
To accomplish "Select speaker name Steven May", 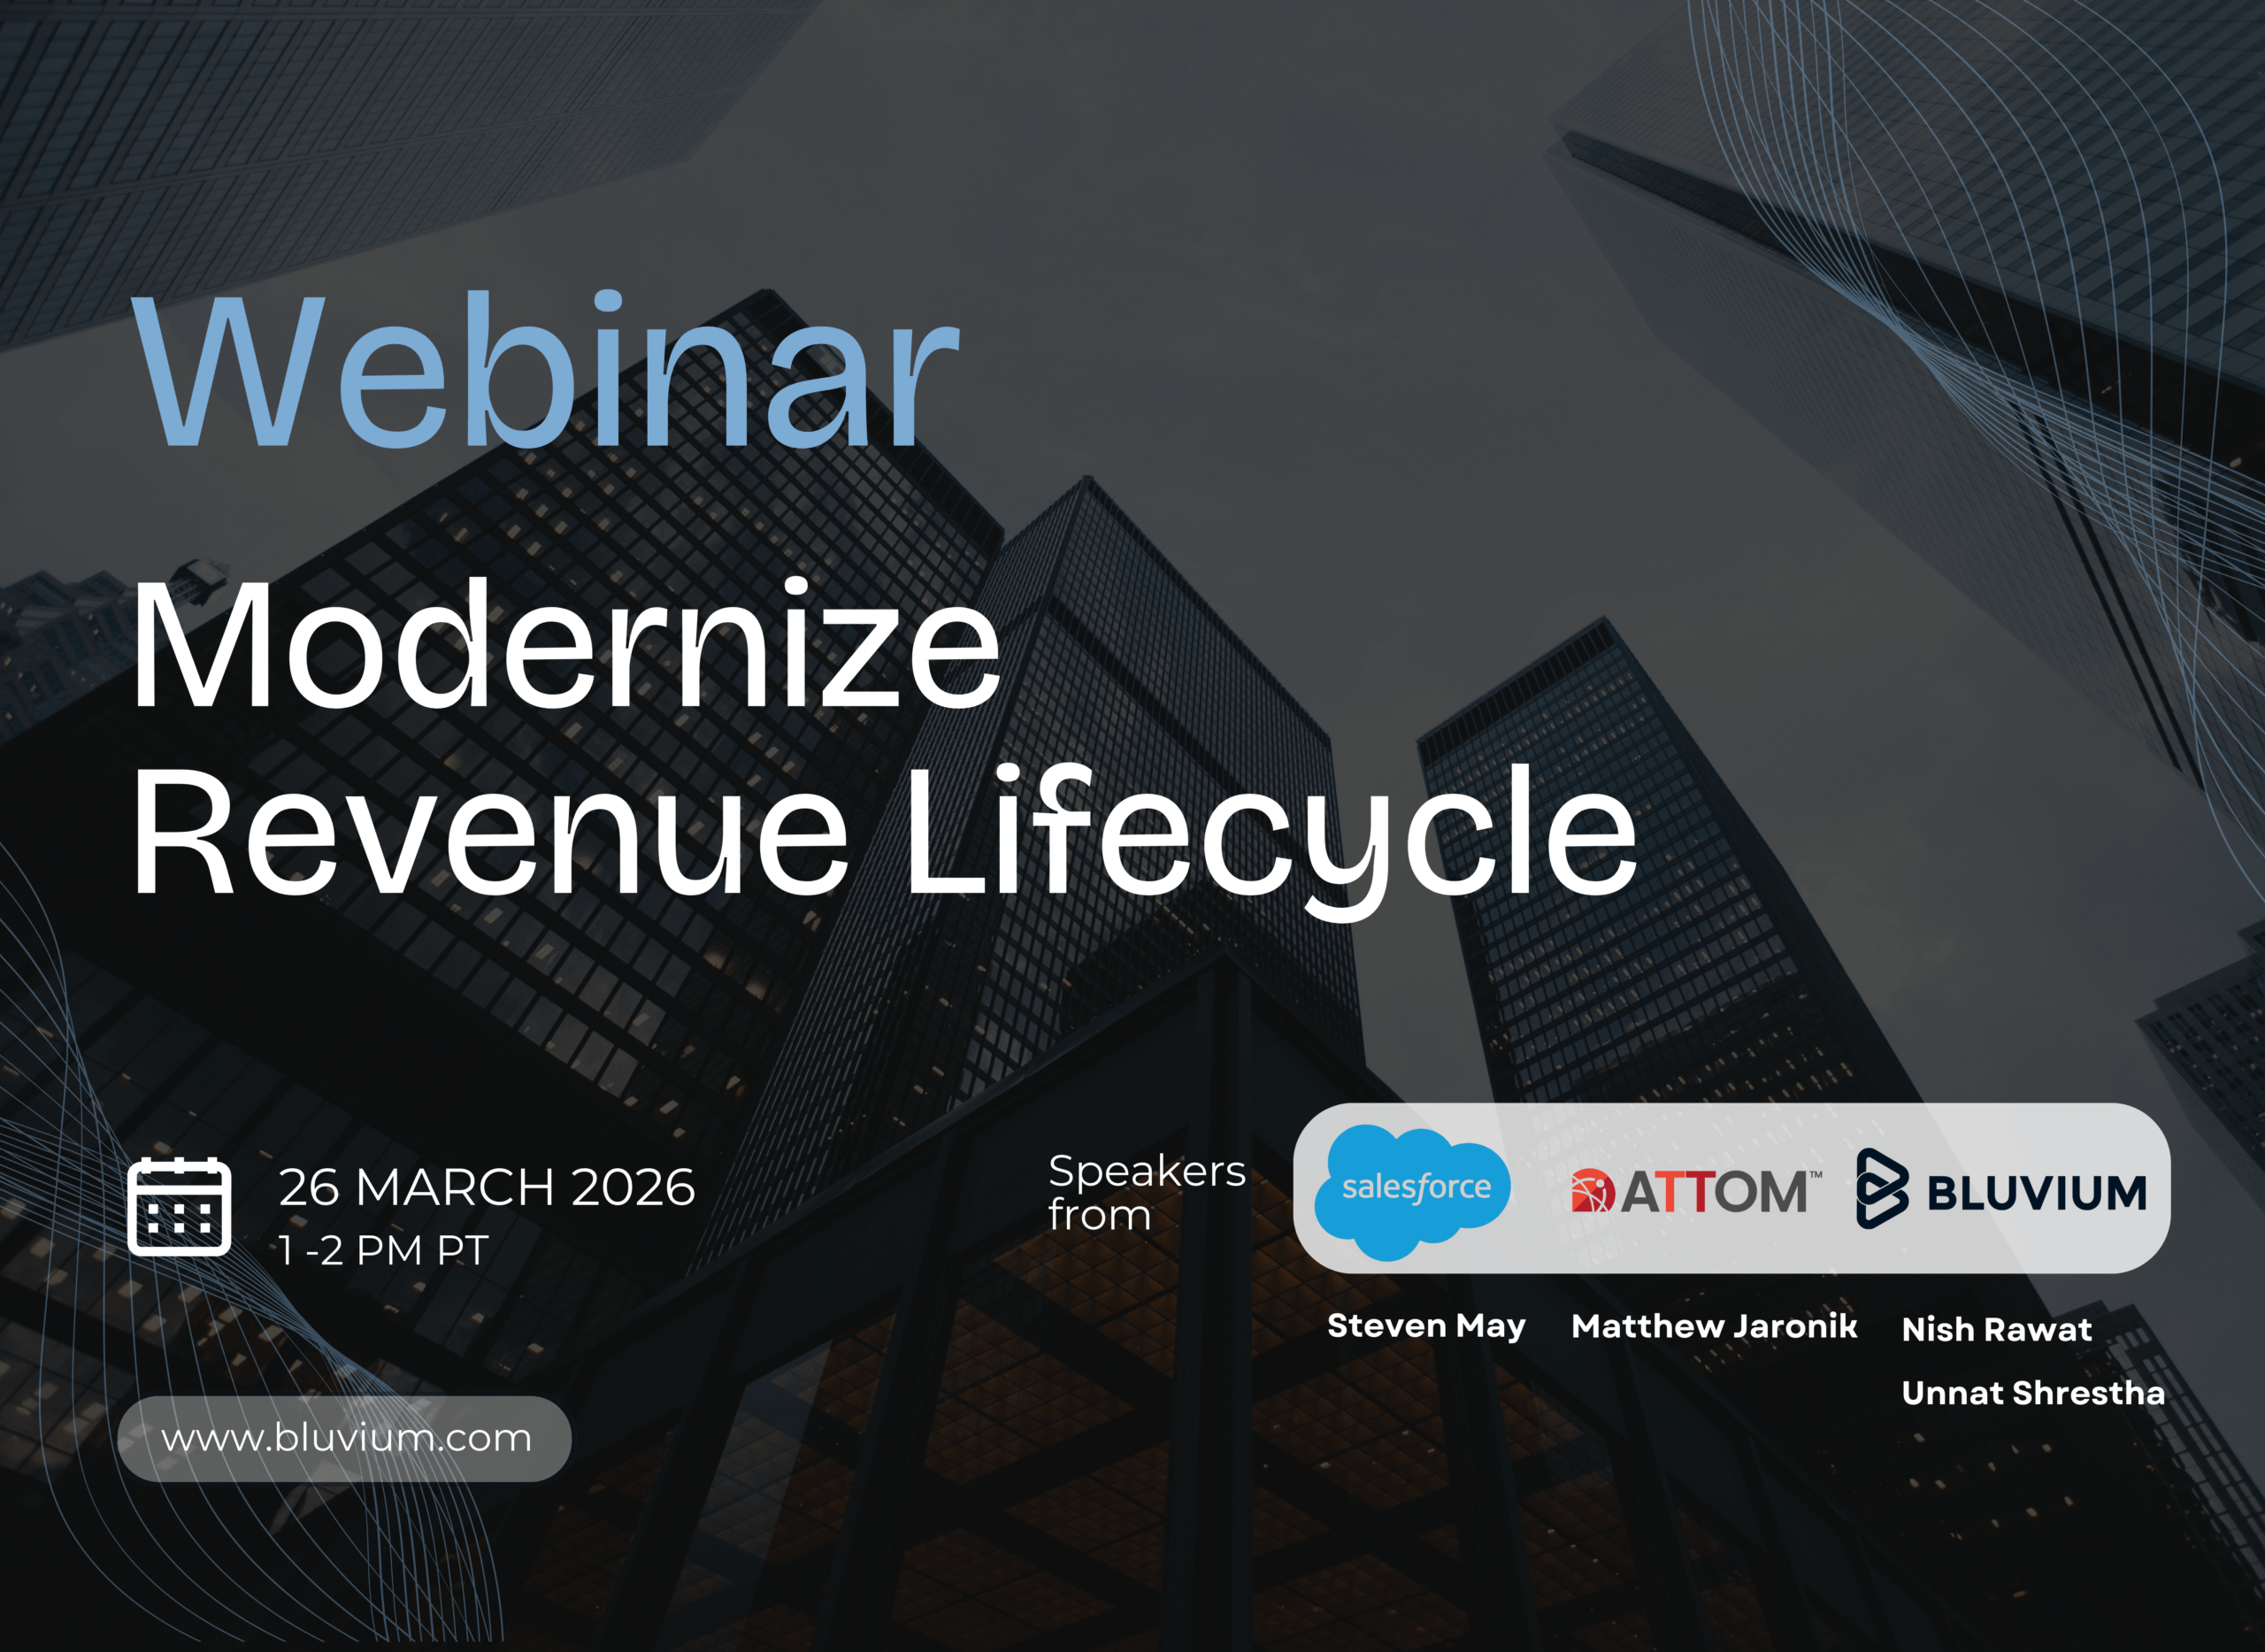I will tap(1426, 1325).
